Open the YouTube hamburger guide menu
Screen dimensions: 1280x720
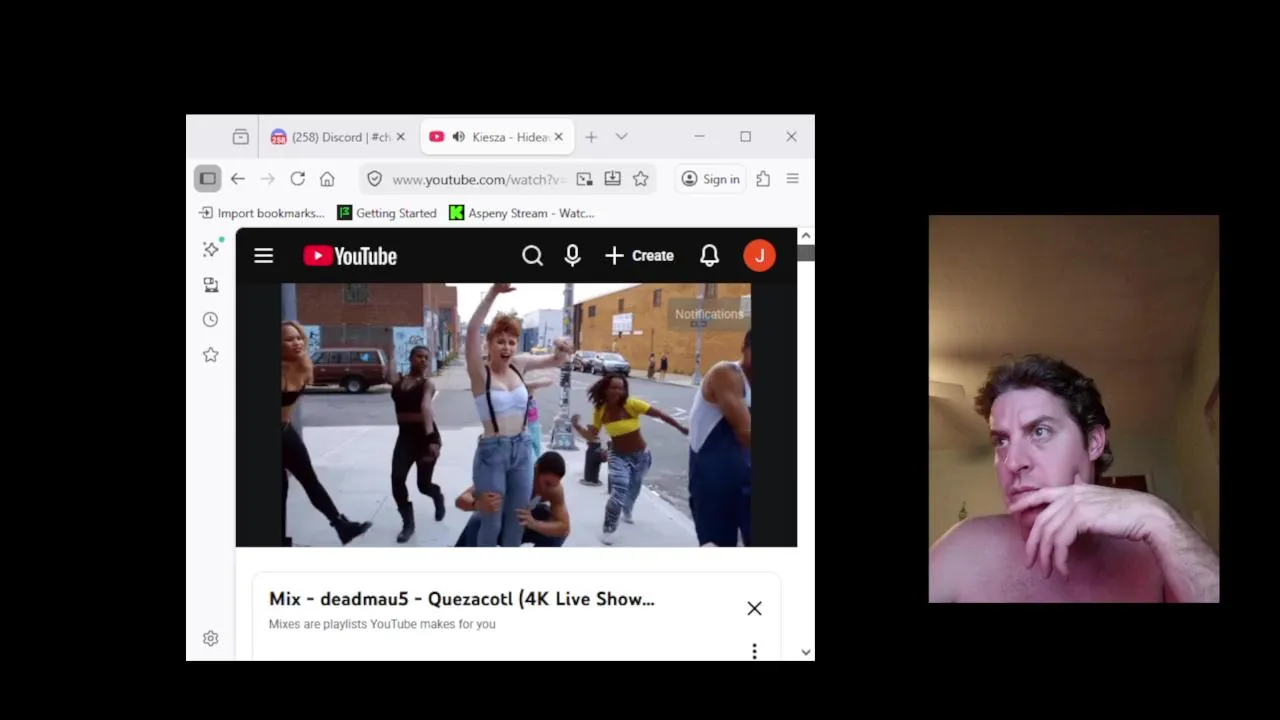pos(264,256)
